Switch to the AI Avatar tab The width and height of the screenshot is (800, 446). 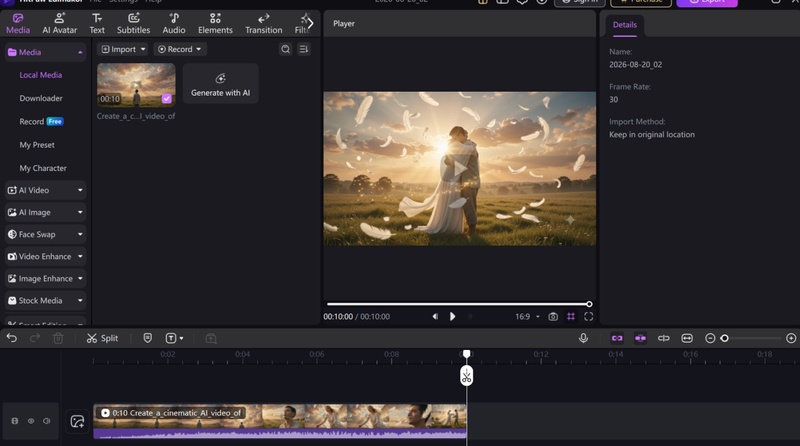coord(59,23)
